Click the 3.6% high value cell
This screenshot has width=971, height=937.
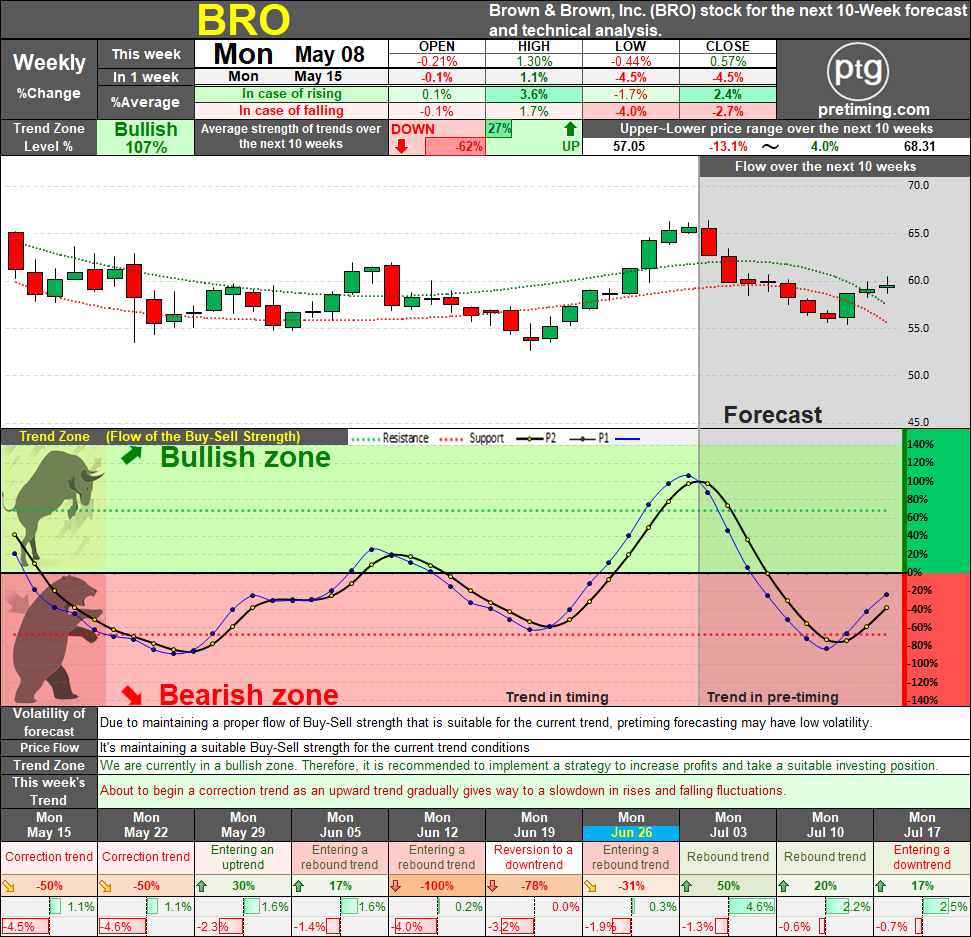[534, 94]
